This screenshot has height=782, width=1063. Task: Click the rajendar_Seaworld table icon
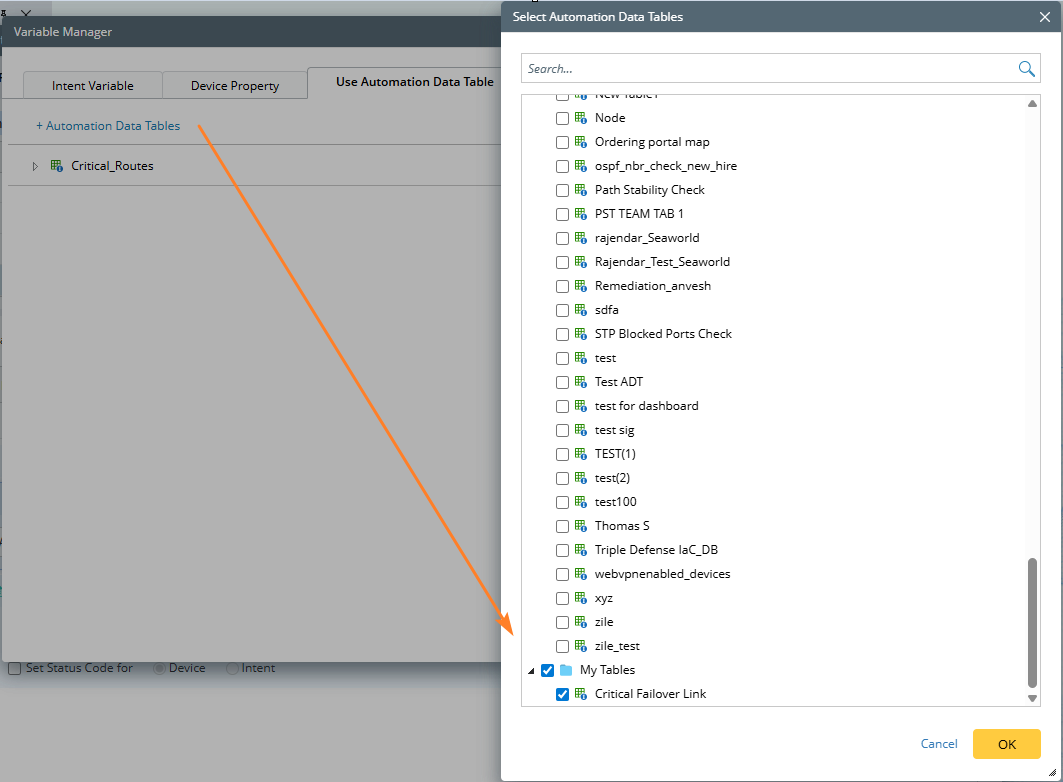(x=581, y=238)
